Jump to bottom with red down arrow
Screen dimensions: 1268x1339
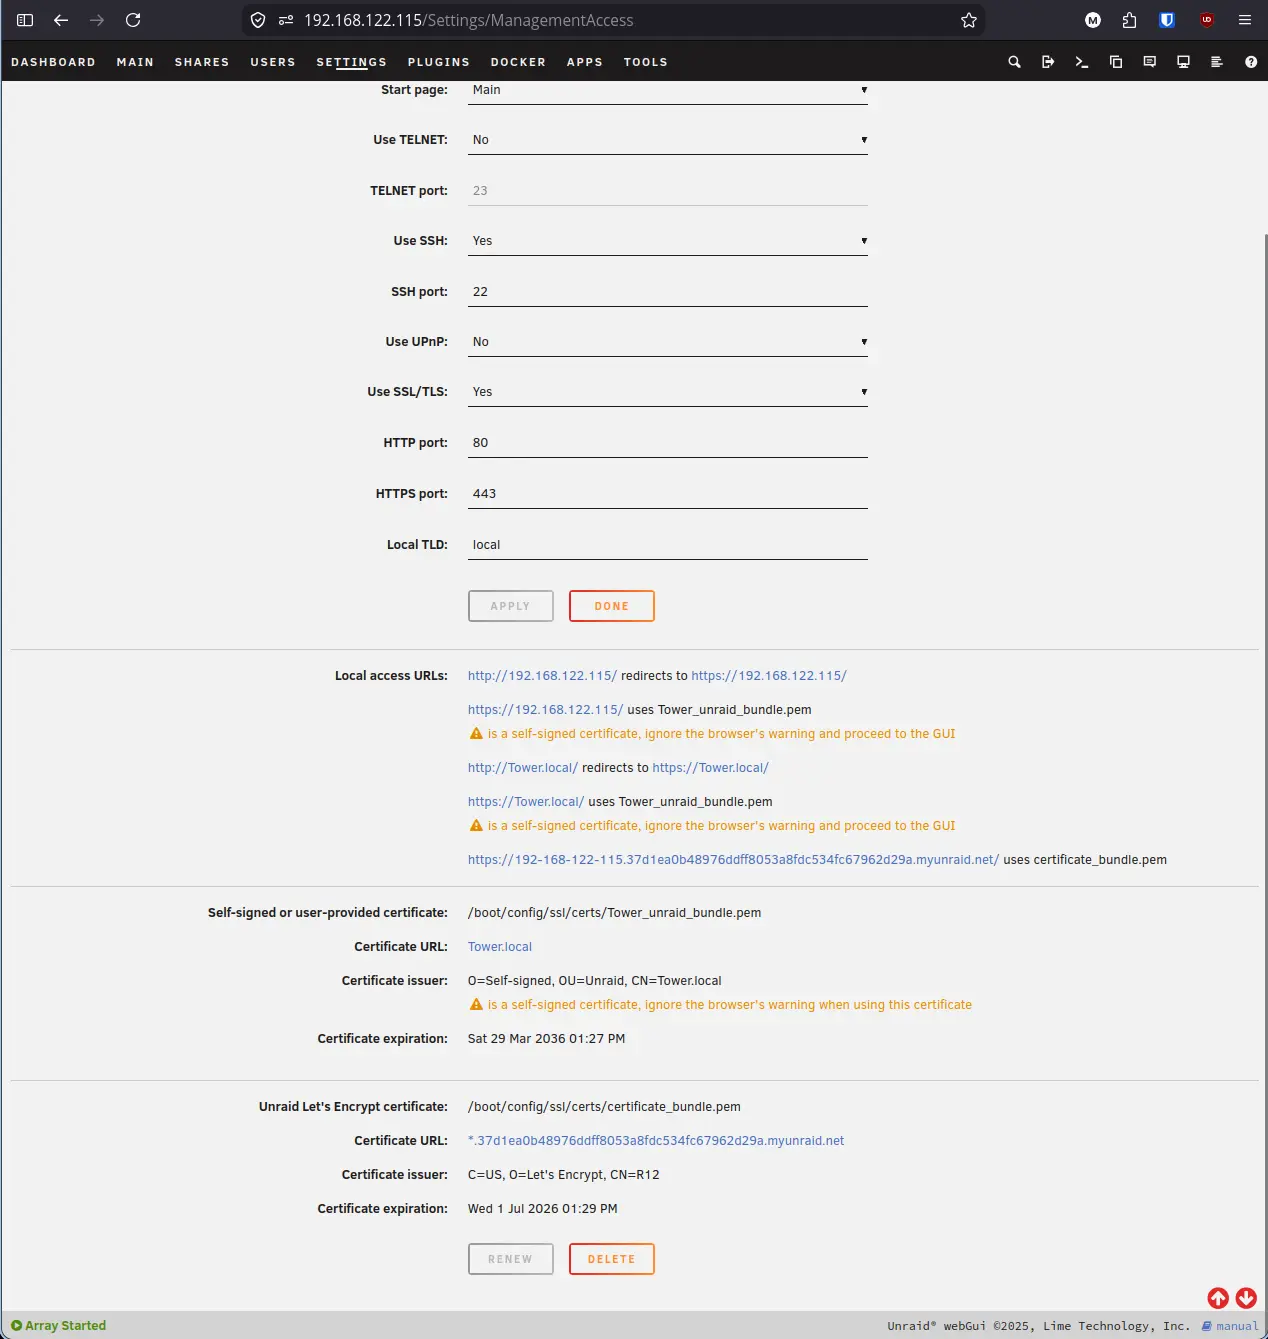pyautogui.click(x=1246, y=1298)
